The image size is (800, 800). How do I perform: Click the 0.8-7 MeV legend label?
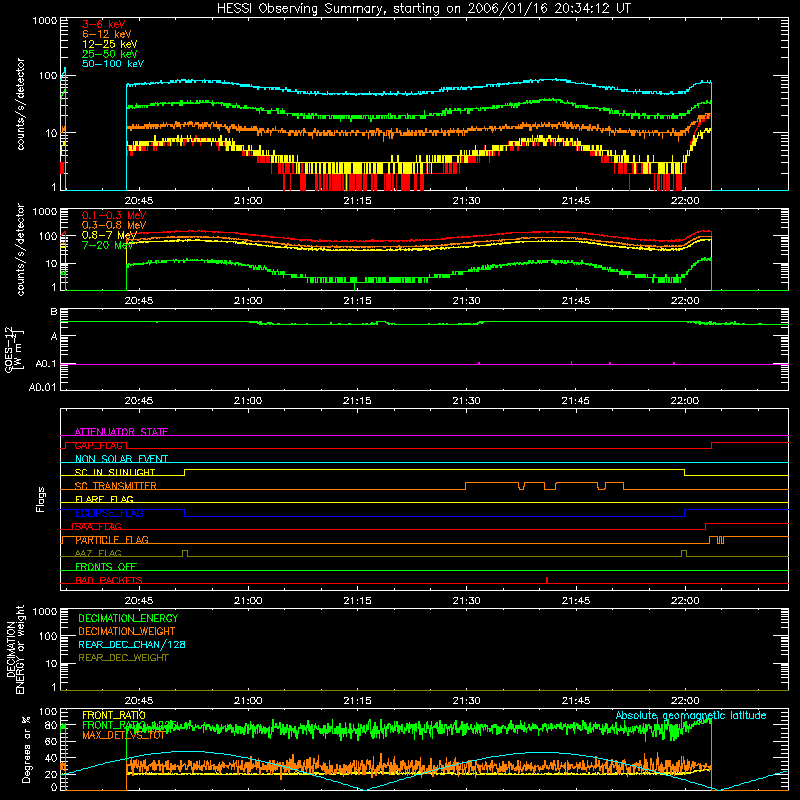(109, 235)
